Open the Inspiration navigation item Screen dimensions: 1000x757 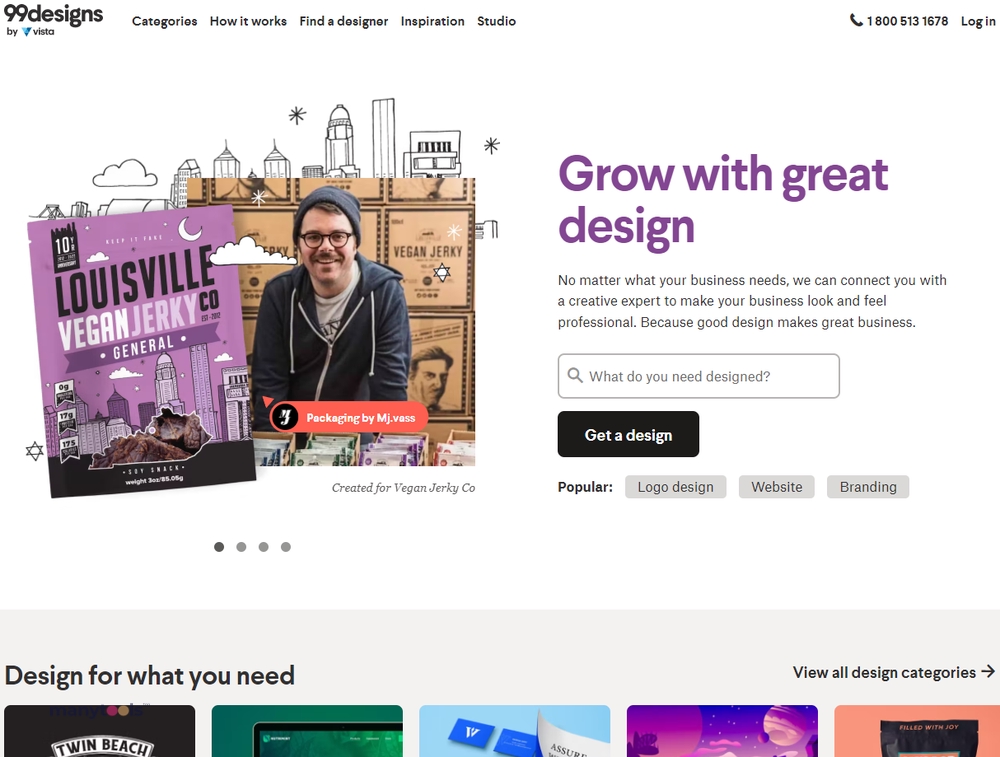(432, 21)
